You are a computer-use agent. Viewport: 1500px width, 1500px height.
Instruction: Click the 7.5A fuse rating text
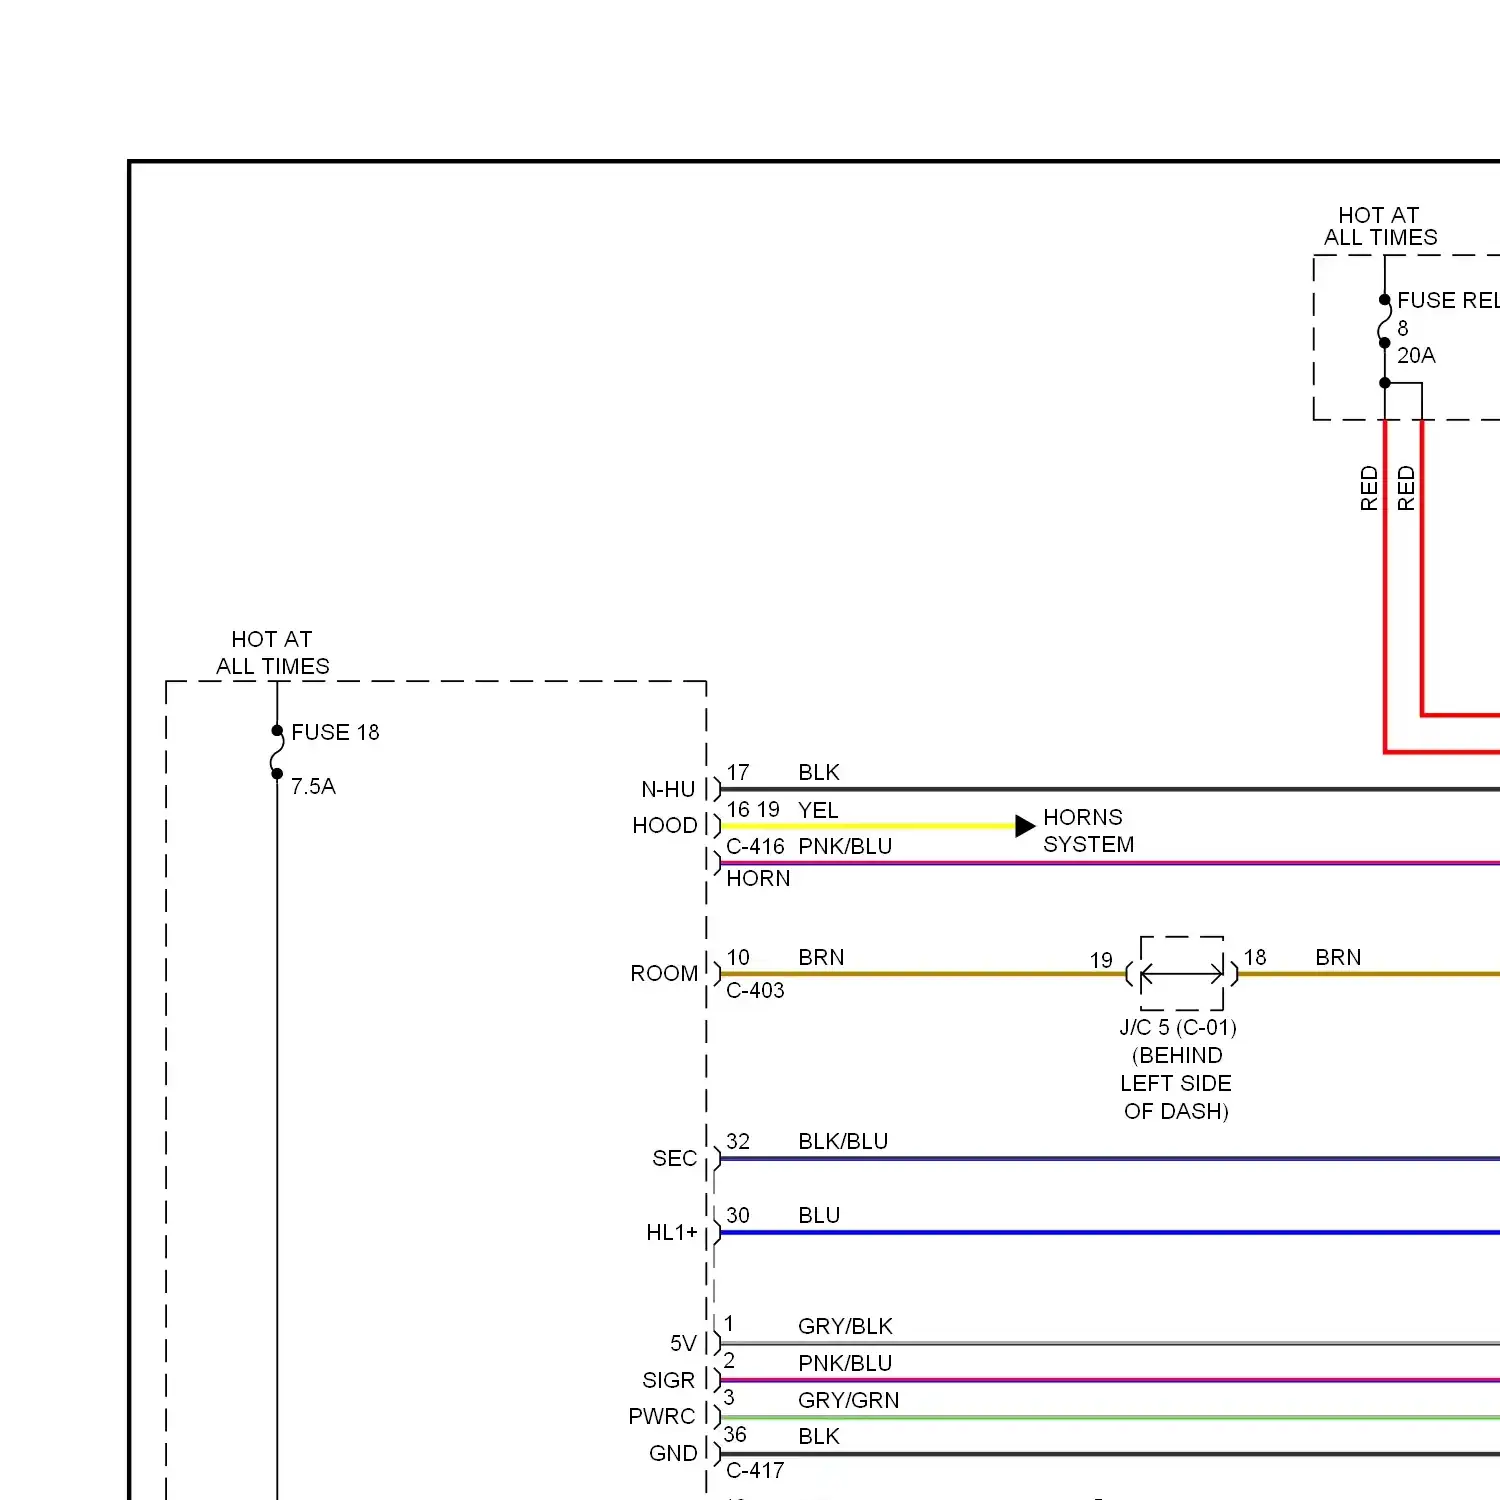pos(313,786)
